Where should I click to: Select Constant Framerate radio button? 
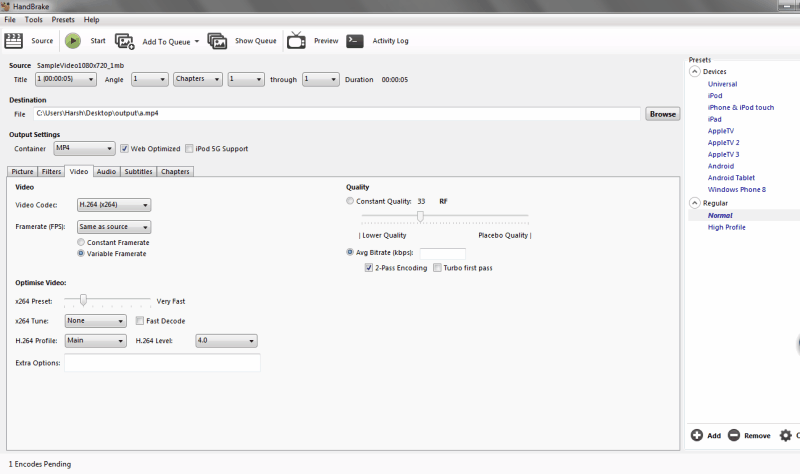(x=81, y=242)
